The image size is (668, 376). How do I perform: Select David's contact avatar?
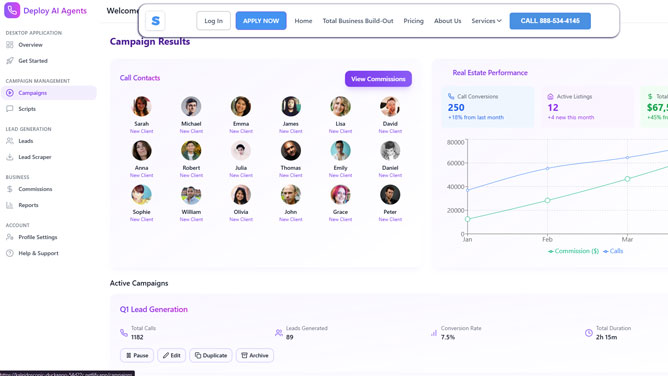(390, 106)
